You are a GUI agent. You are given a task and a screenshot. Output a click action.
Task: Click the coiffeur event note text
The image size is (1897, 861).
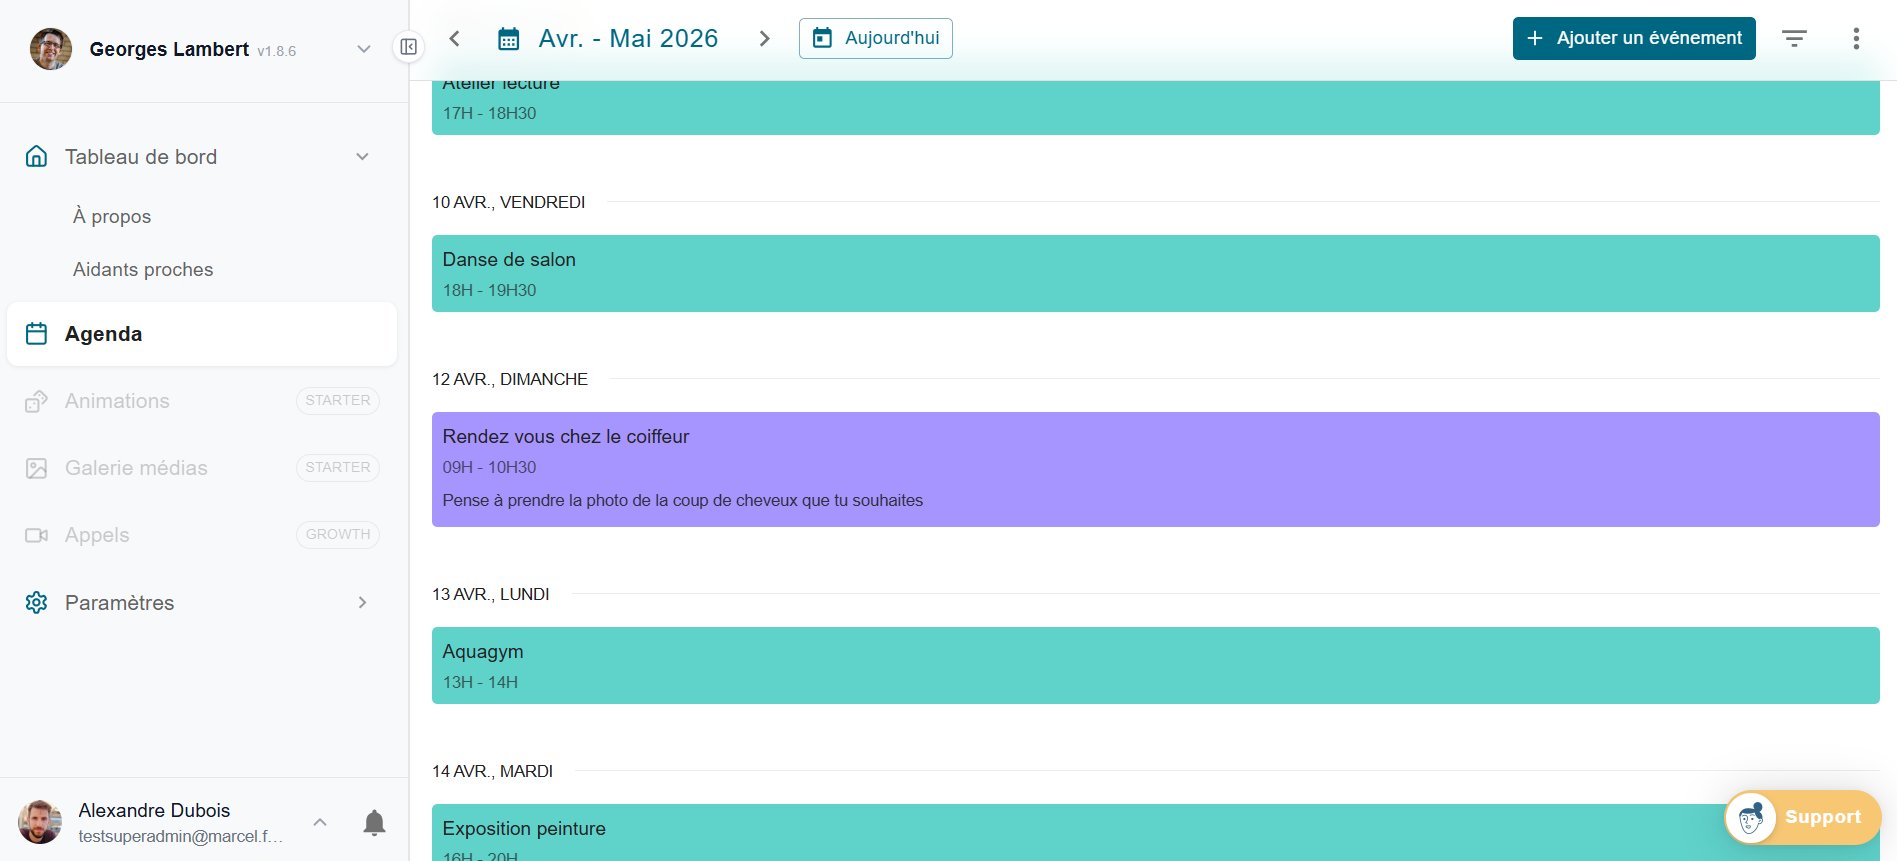[x=683, y=500]
